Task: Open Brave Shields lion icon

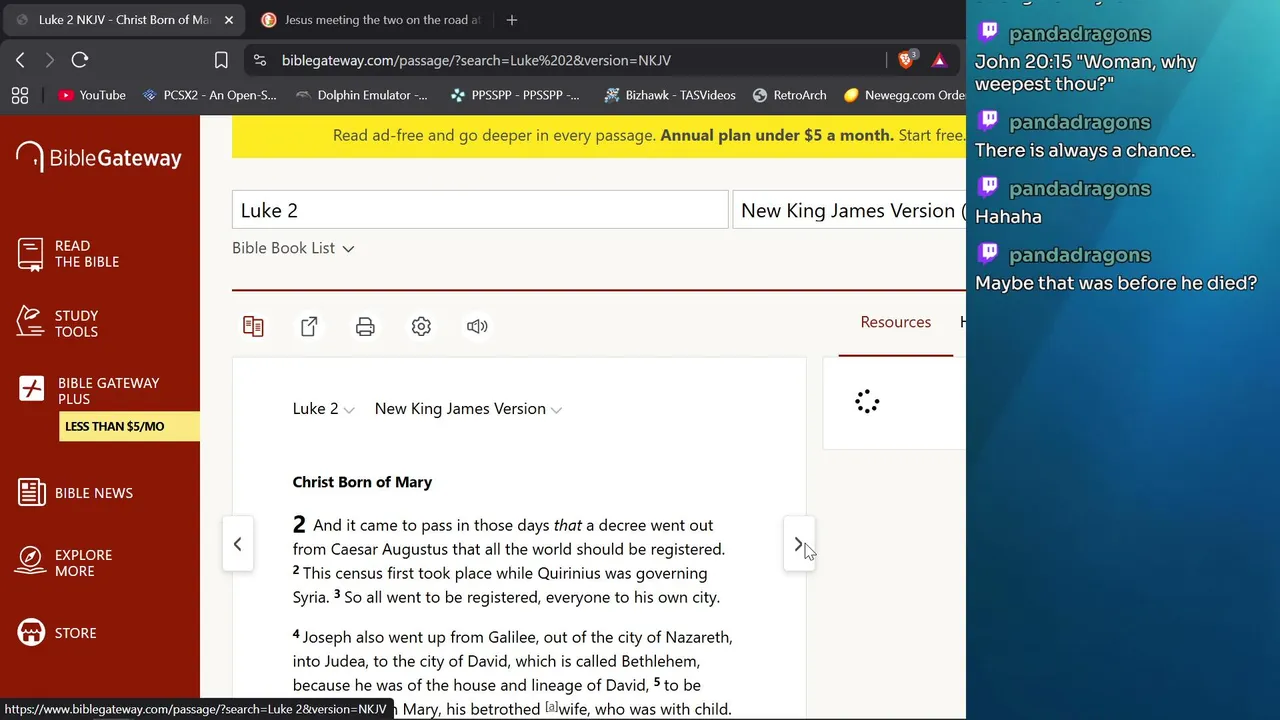Action: tap(907, 60)
